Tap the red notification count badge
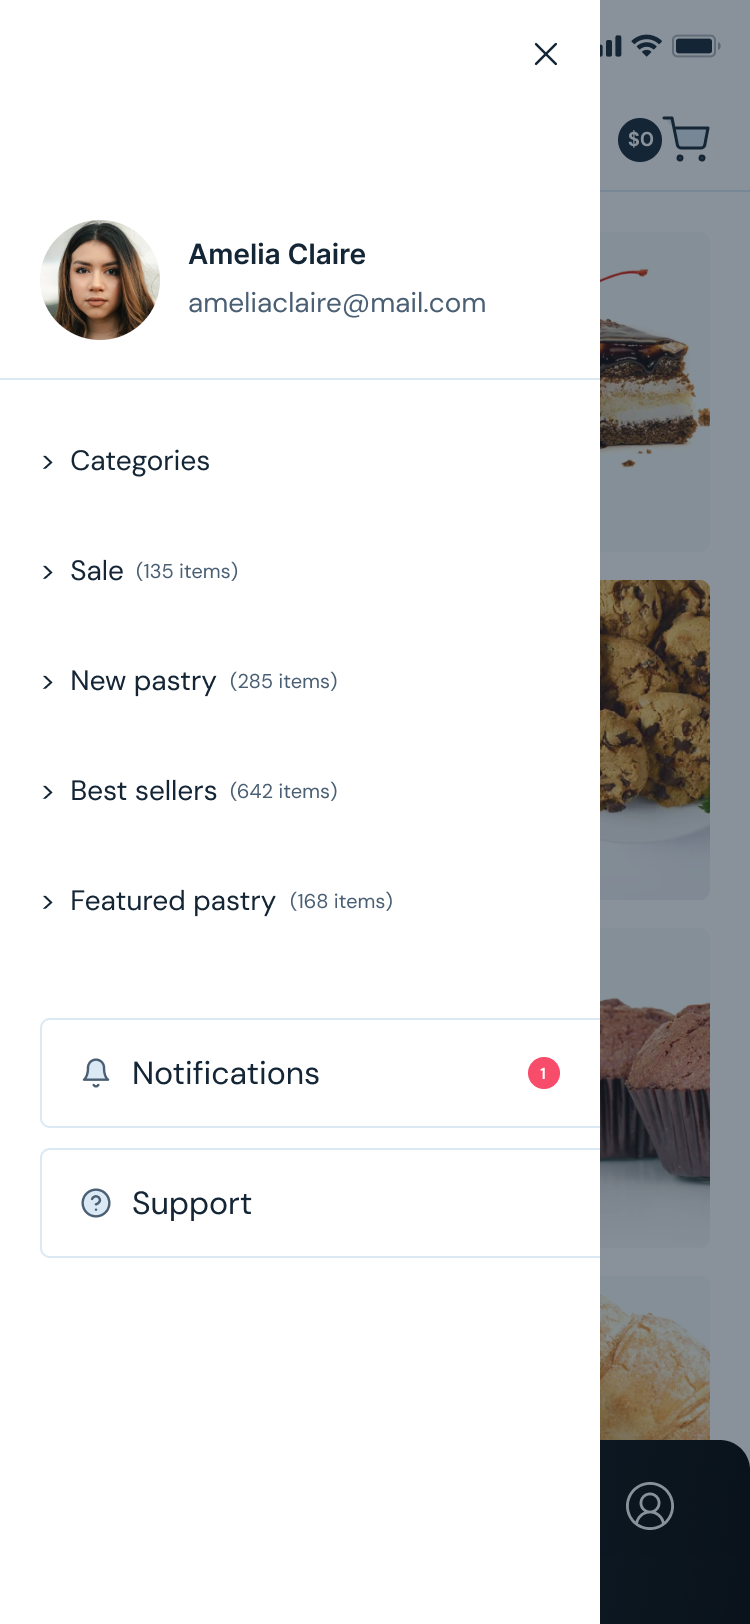The width and height of the screenshot is (750, 1624). coord(543,1073)
